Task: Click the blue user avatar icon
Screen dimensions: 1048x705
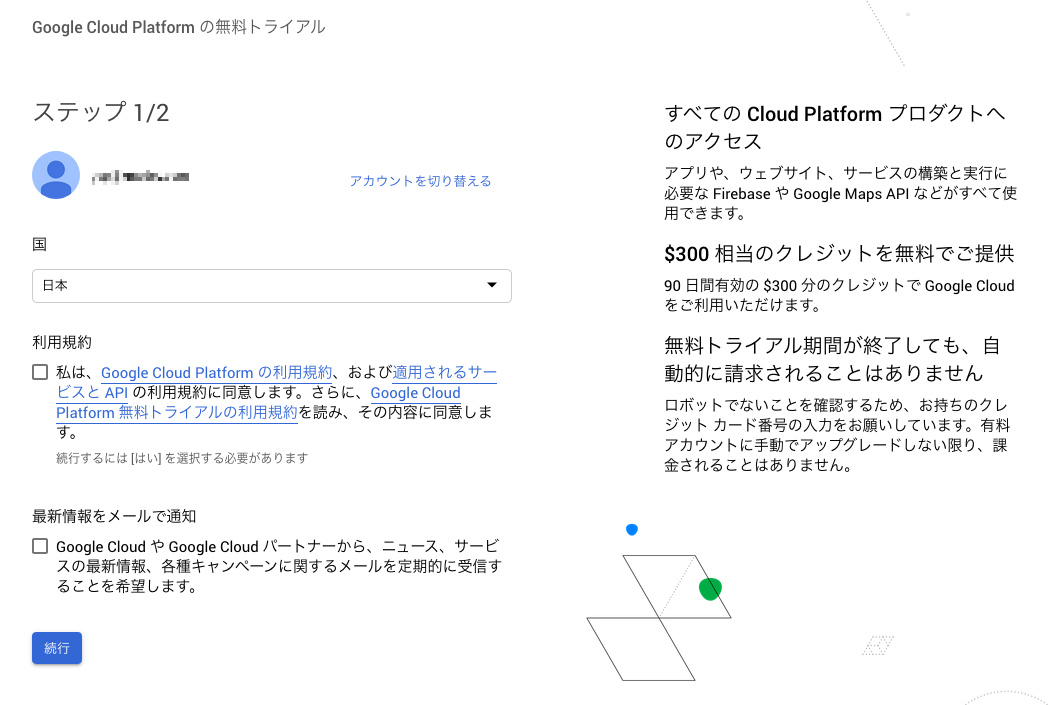Action: [x=56, y=175]
